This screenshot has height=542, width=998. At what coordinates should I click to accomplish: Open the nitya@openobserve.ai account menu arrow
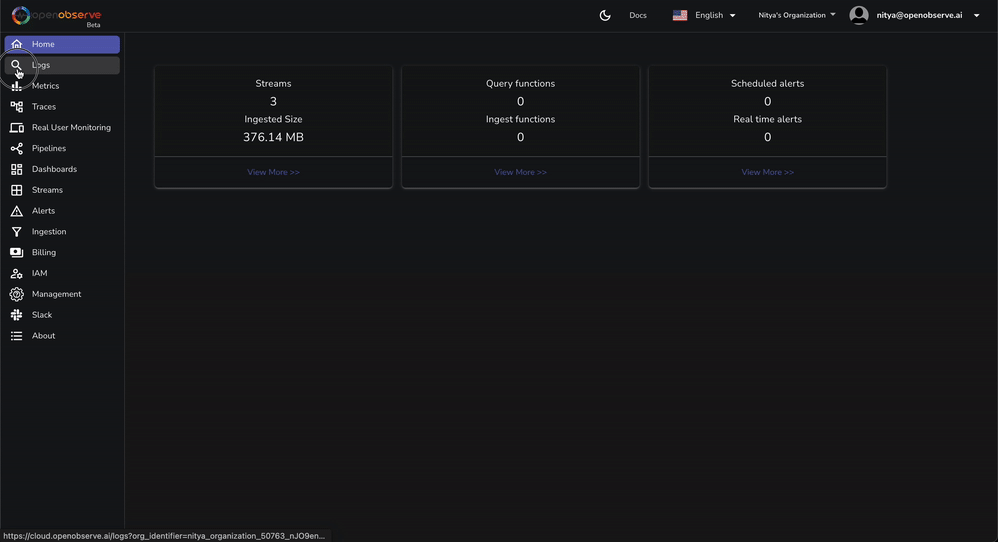[976, 15]
